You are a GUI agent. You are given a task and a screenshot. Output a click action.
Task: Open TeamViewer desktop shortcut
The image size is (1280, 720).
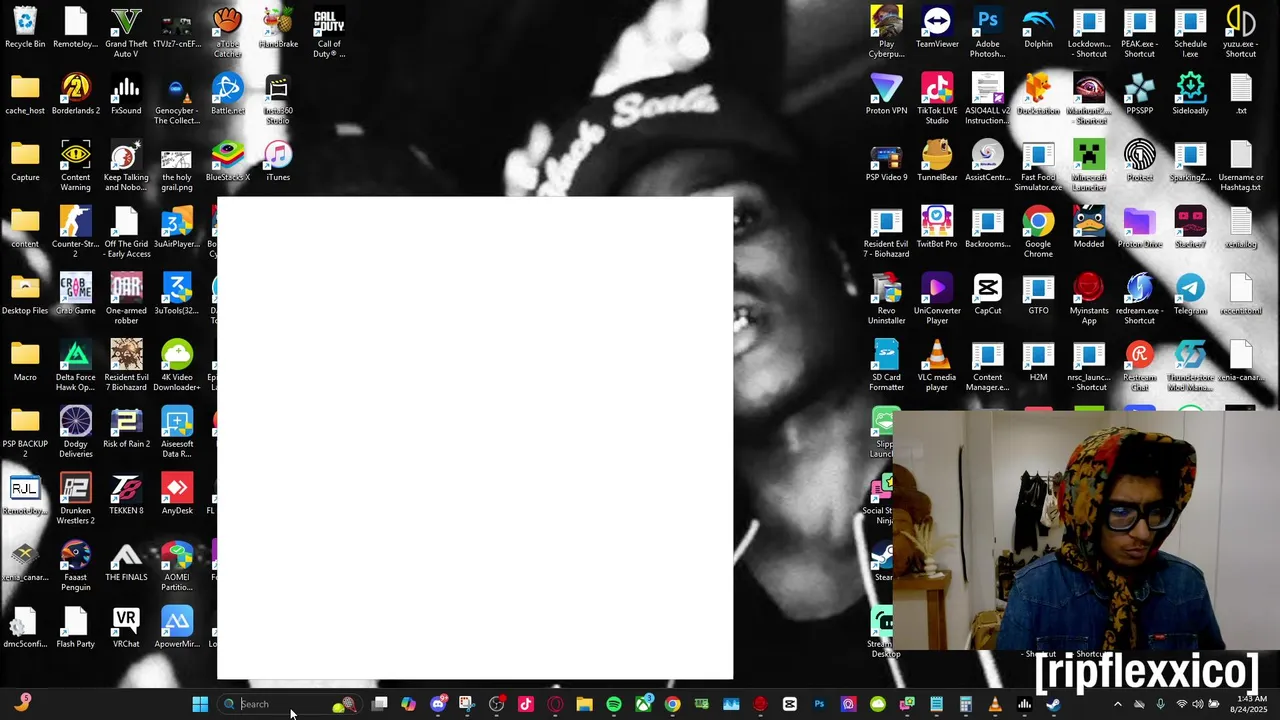point(937,28)
